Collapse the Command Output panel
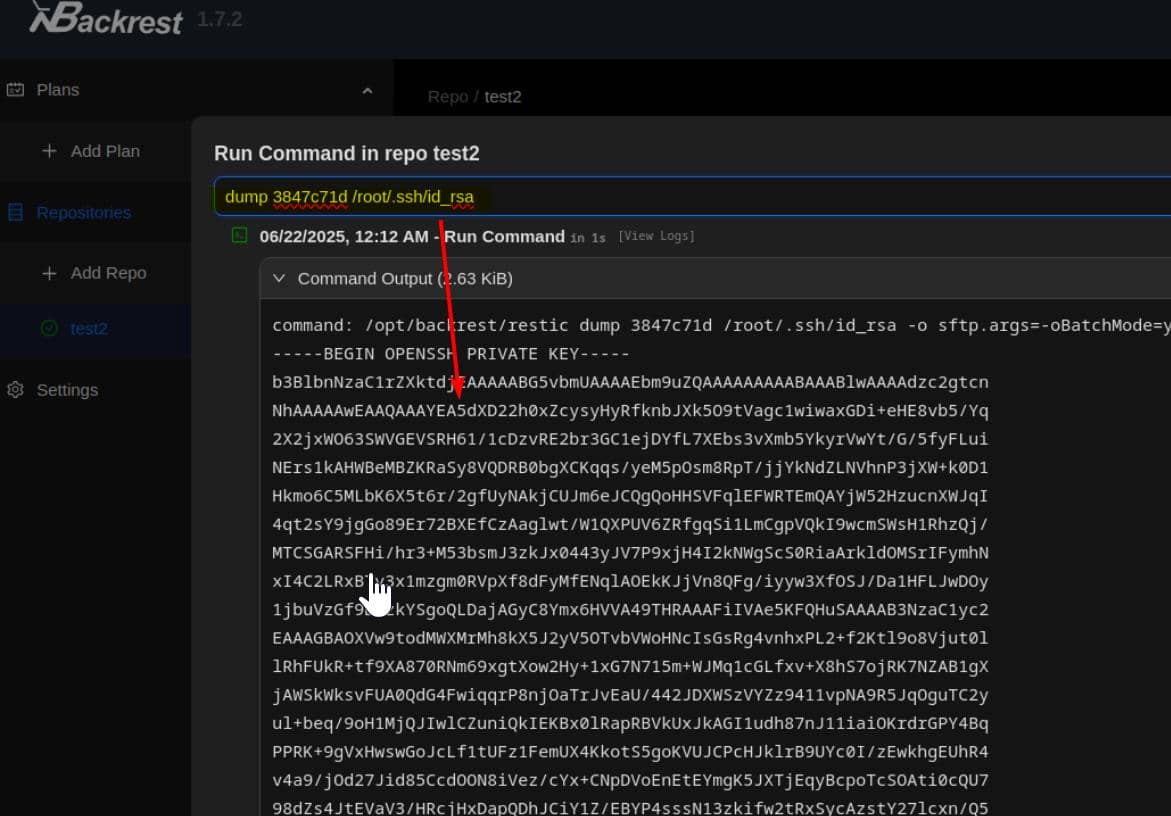Screen dimensions: 1171x816 (x=279, y=279)
